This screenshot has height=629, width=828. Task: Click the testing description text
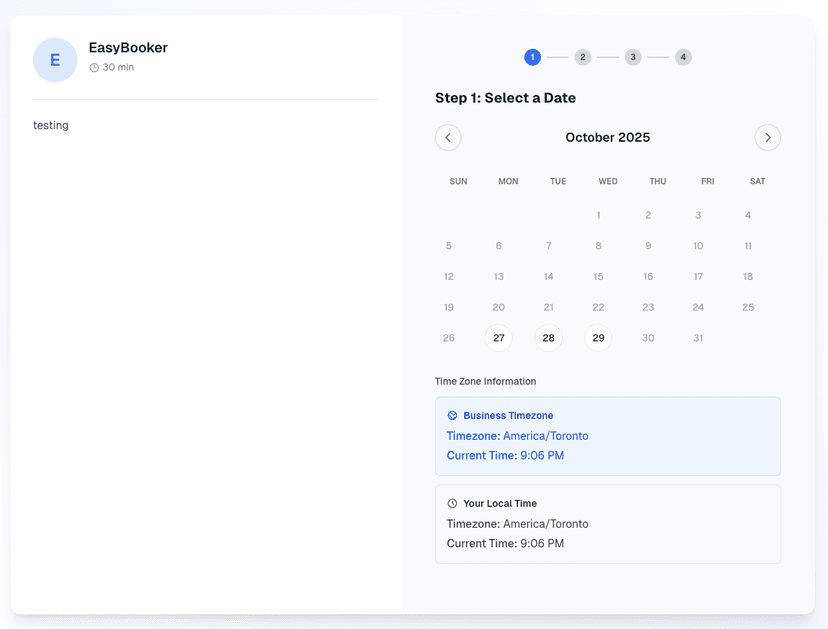(x=51, y=125)
